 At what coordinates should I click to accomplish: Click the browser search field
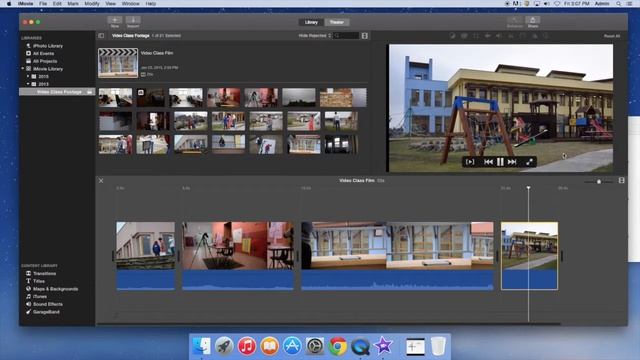pos(346,36)
